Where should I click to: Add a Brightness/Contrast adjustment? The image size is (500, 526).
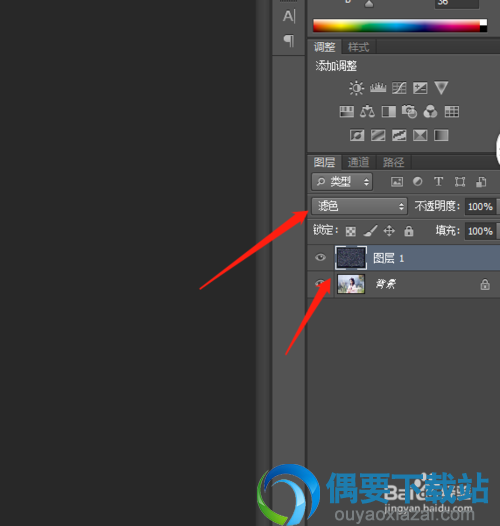click(356, 88)
